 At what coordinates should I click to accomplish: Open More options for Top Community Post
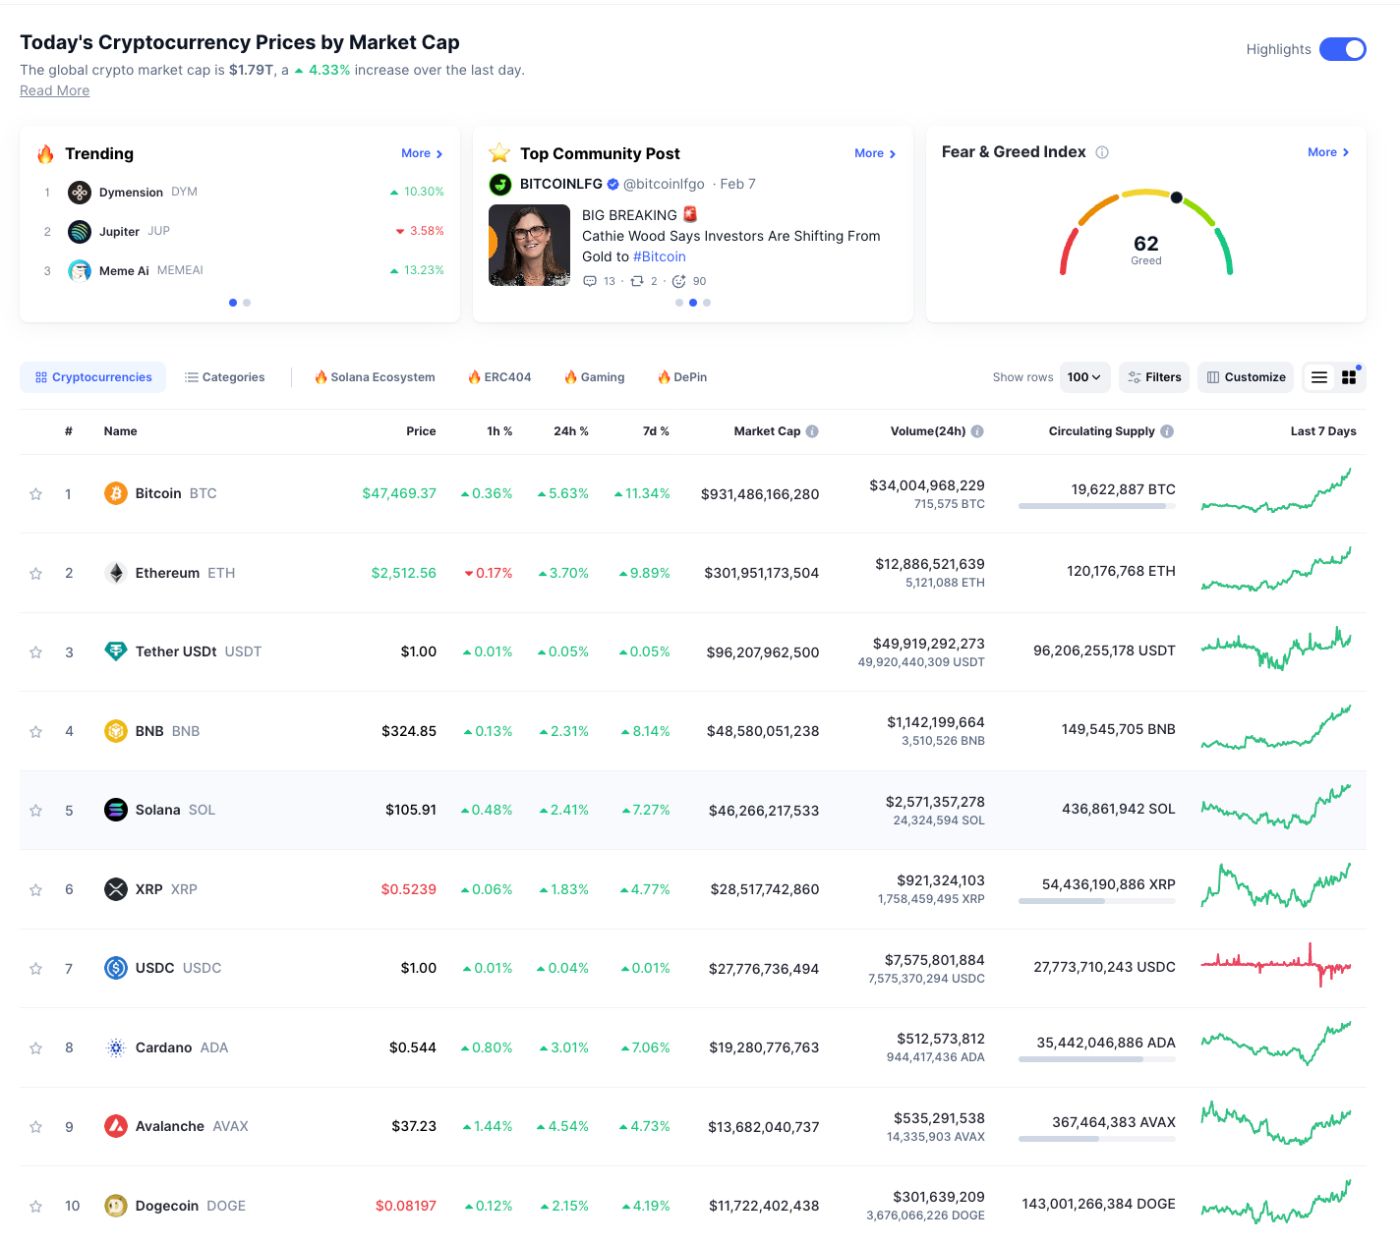pyautogui.click(x=874, y=153)
